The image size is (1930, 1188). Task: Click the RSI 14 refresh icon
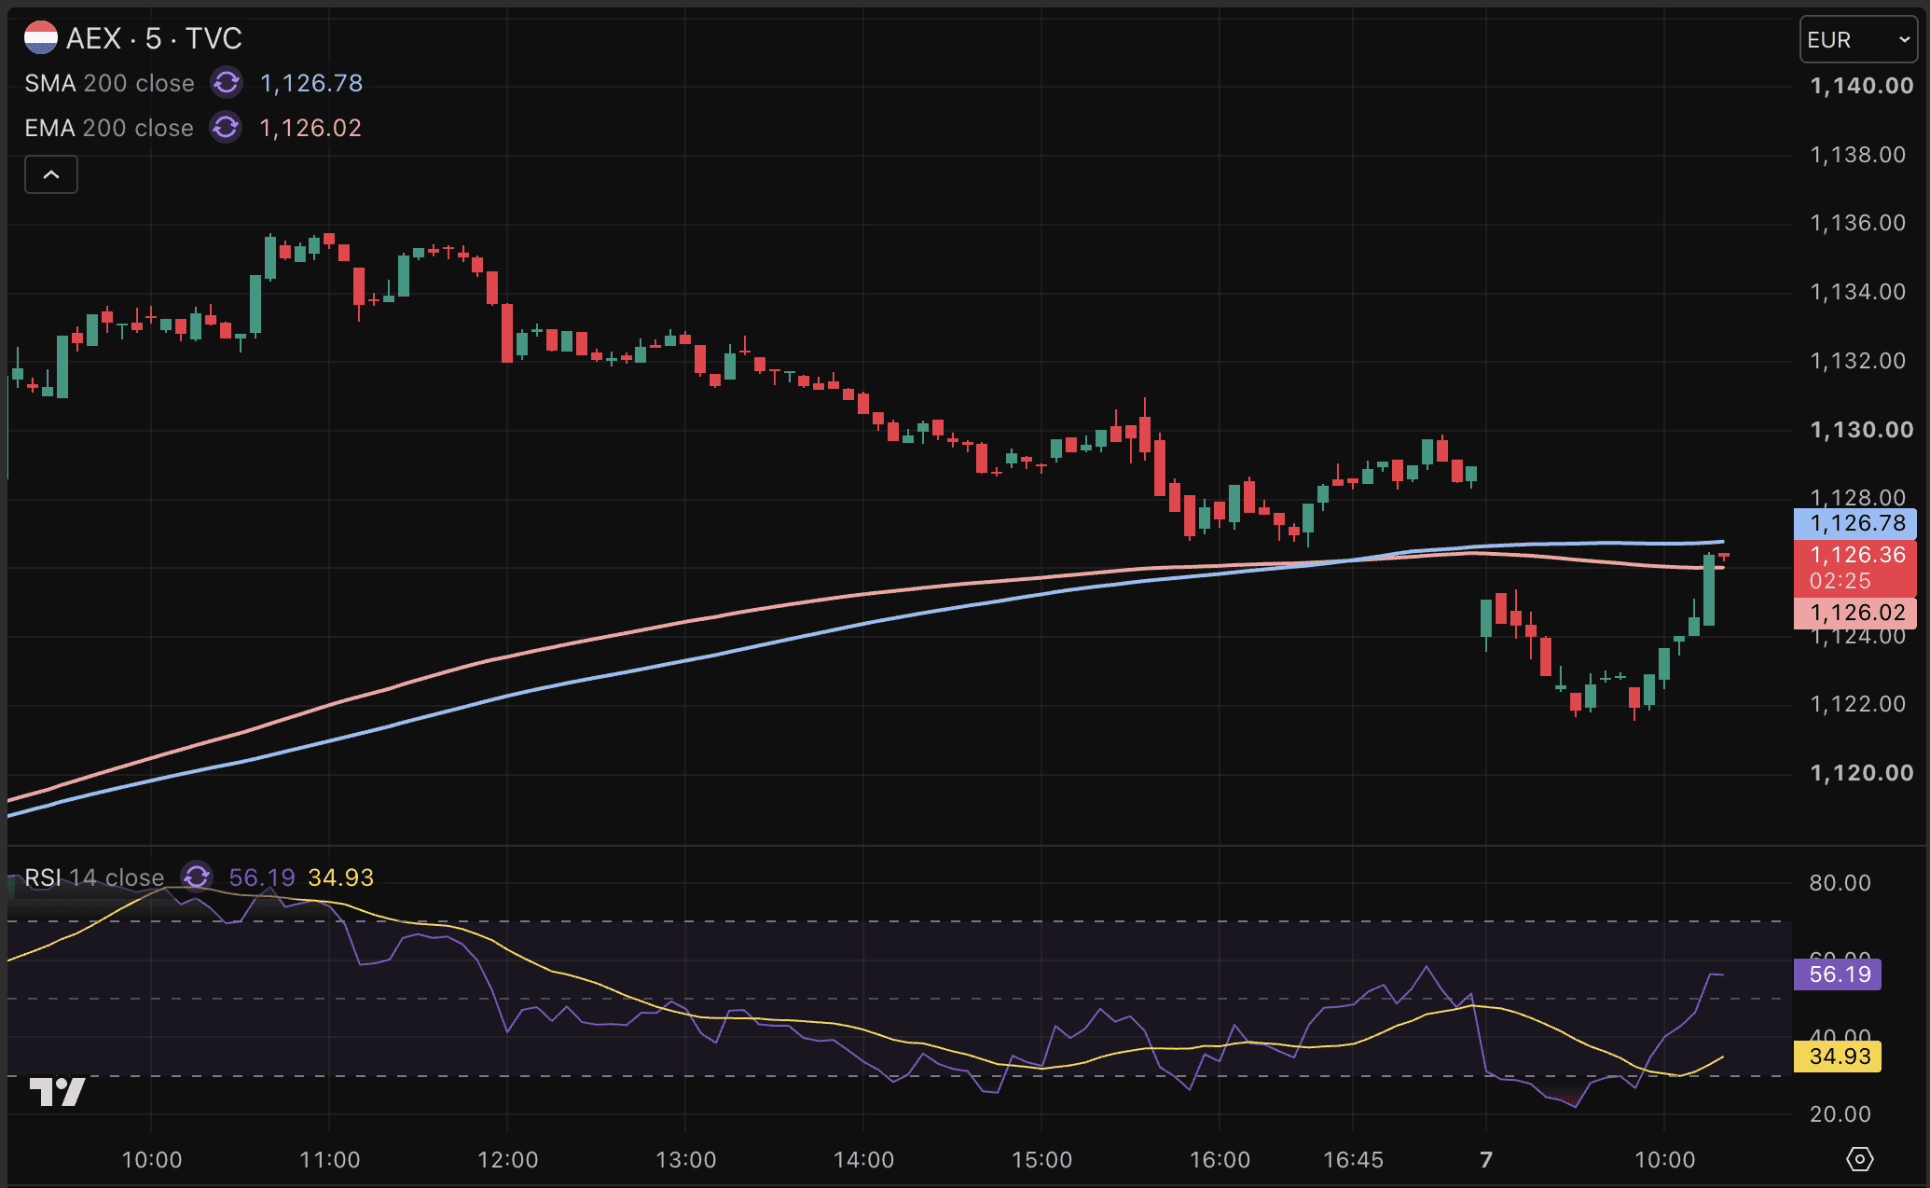(197, 877)
